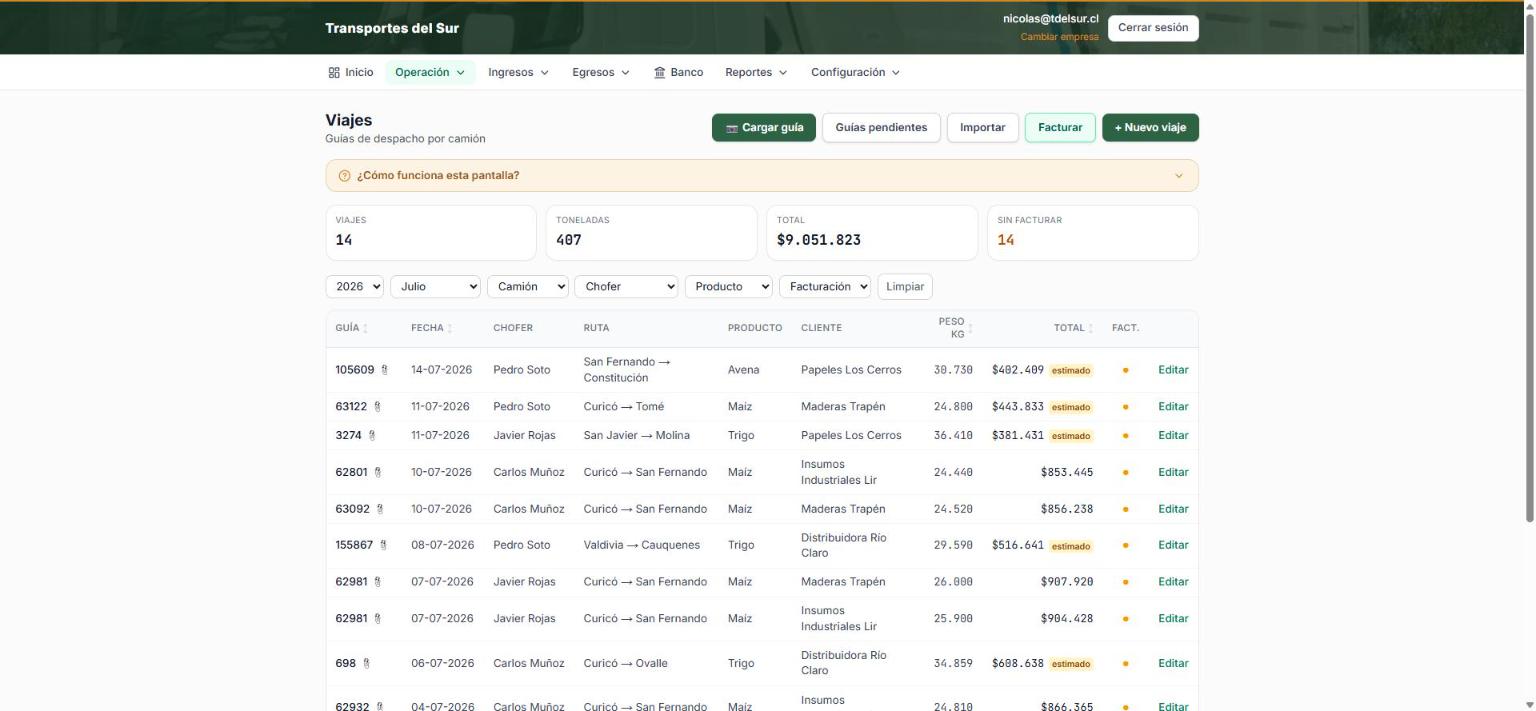Sort table by PESO KG arrows
This screenshot has width=1536, height=711.
970,328
